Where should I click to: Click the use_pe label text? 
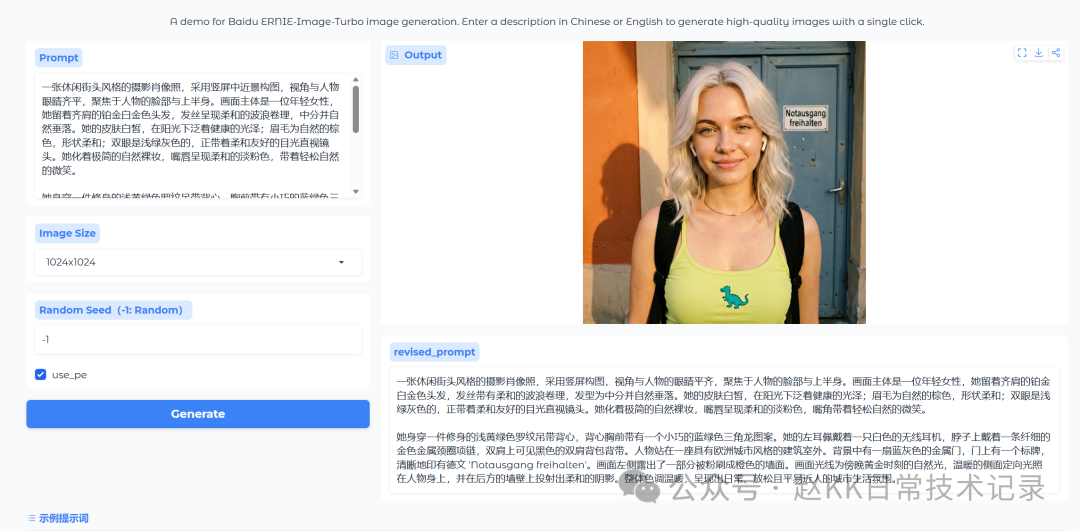[70, 375]
